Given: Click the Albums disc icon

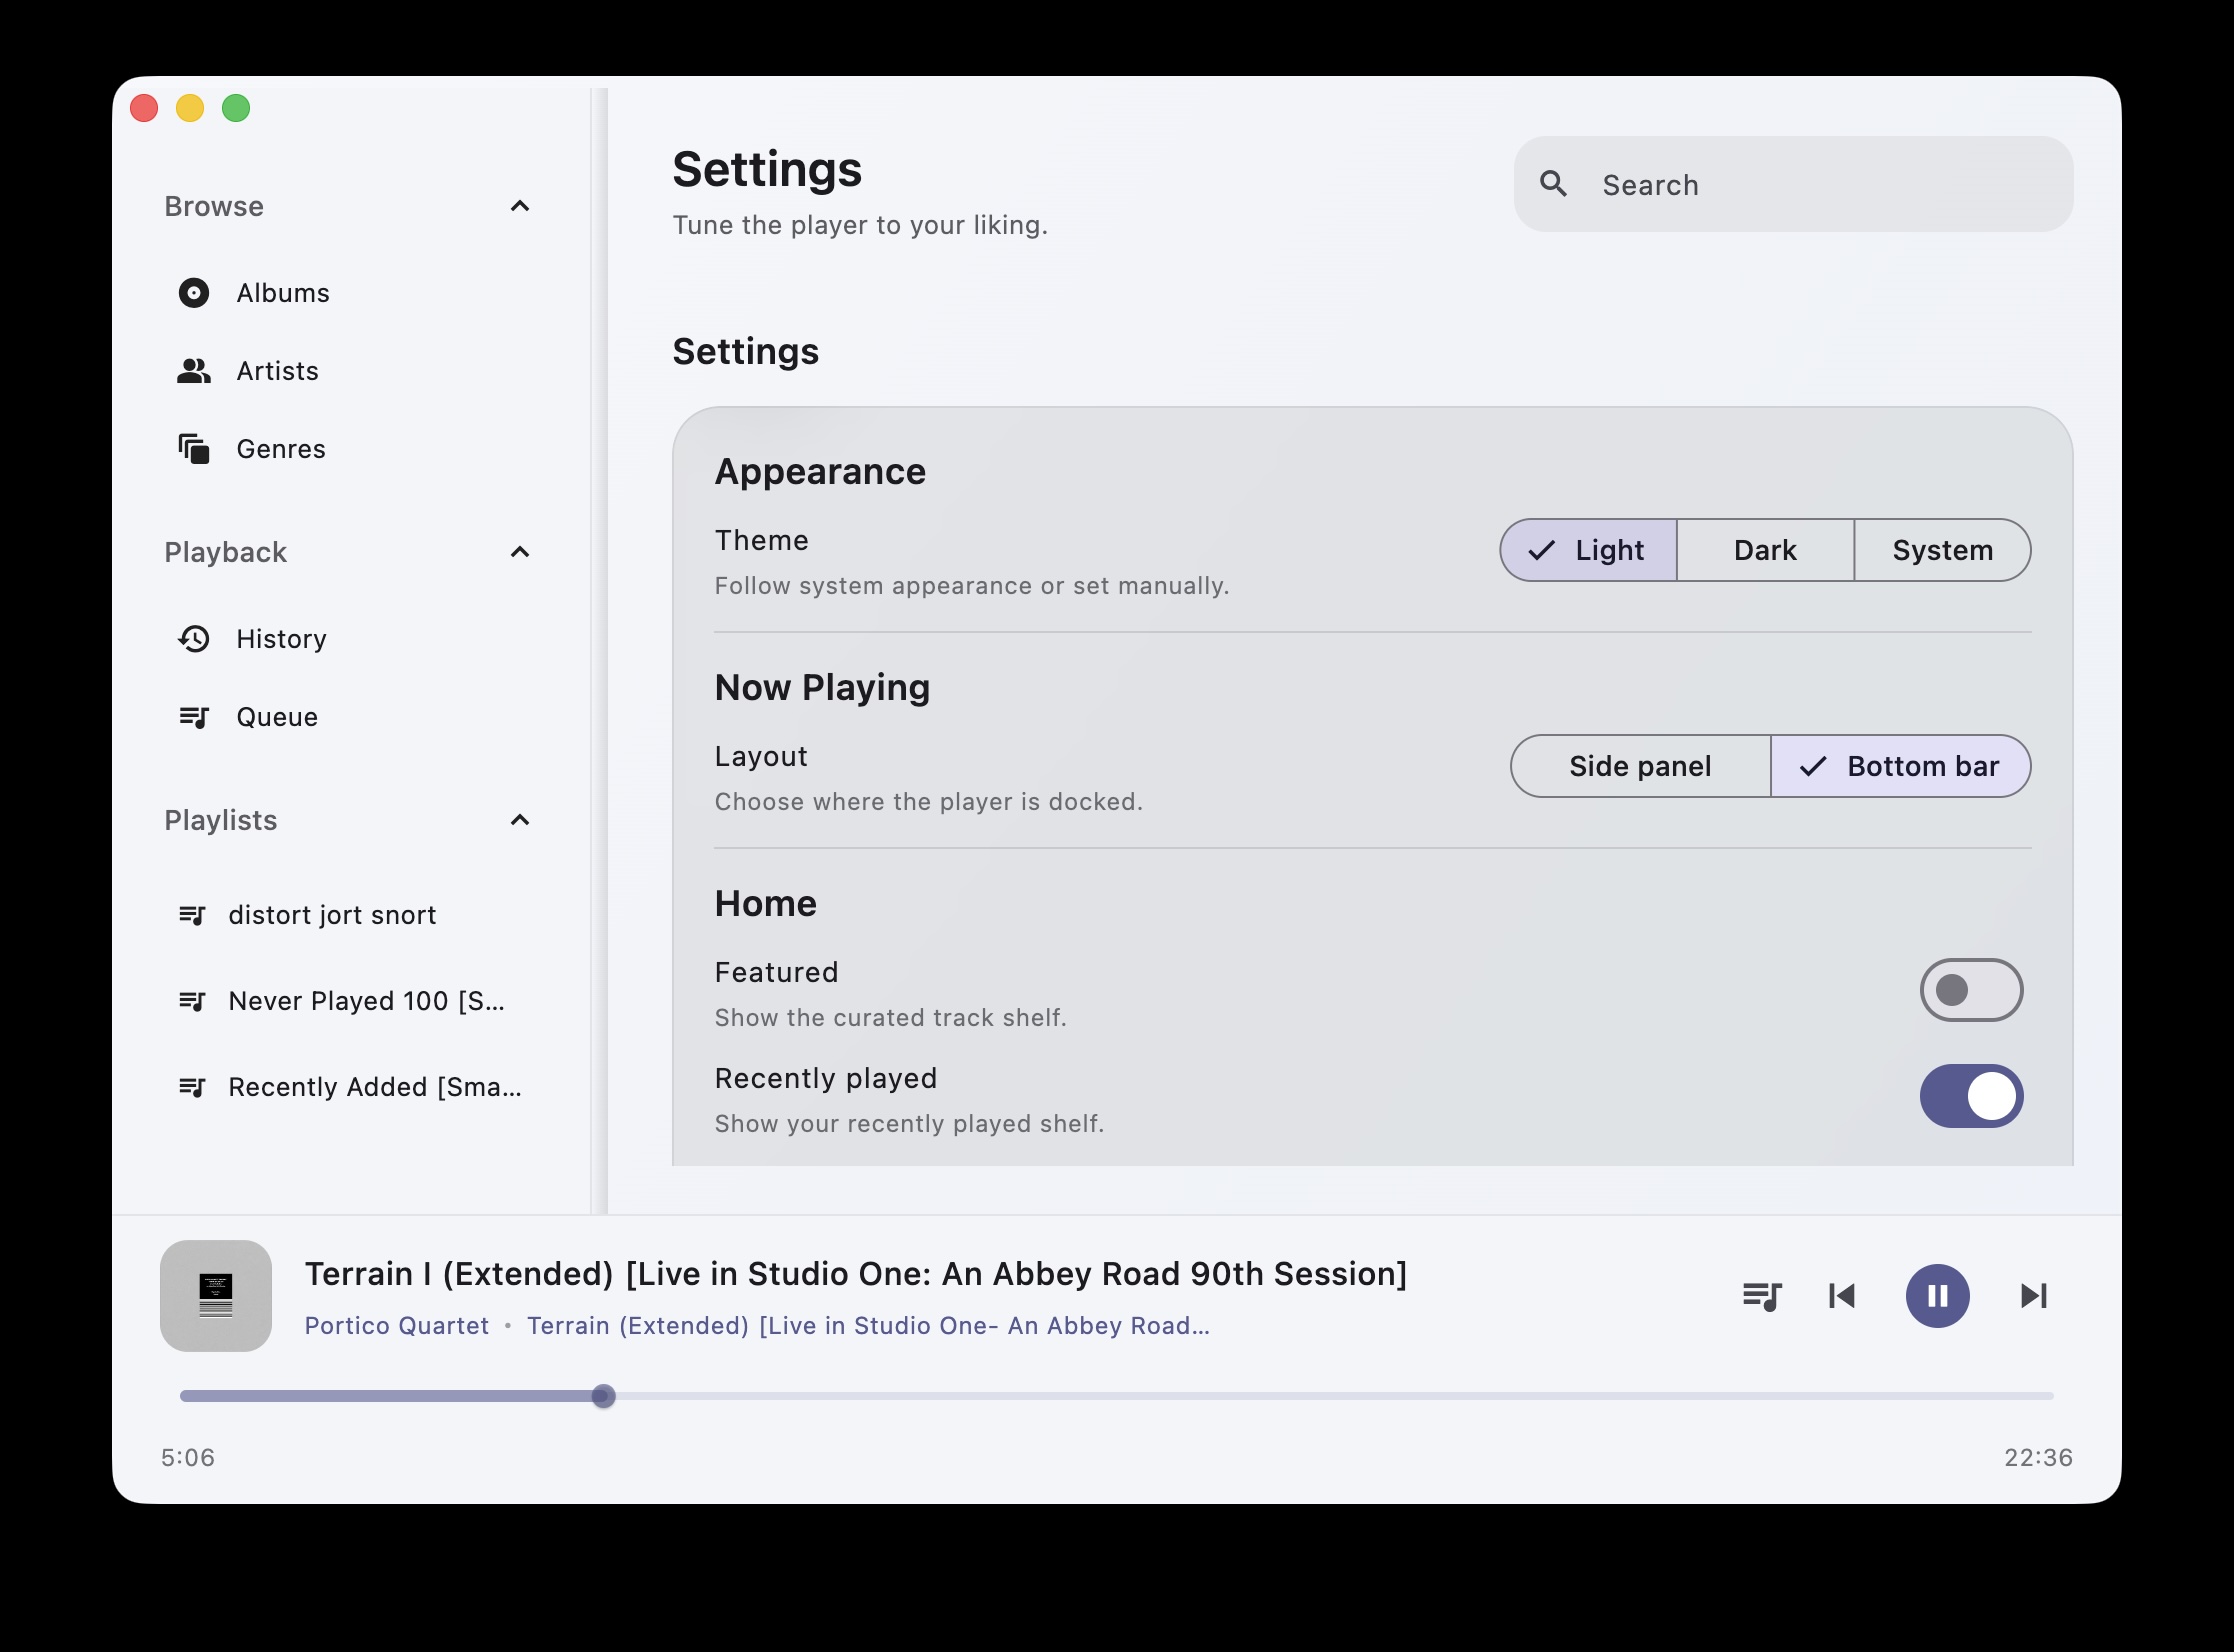Looking at the screenshot, I should coord(193,293).
